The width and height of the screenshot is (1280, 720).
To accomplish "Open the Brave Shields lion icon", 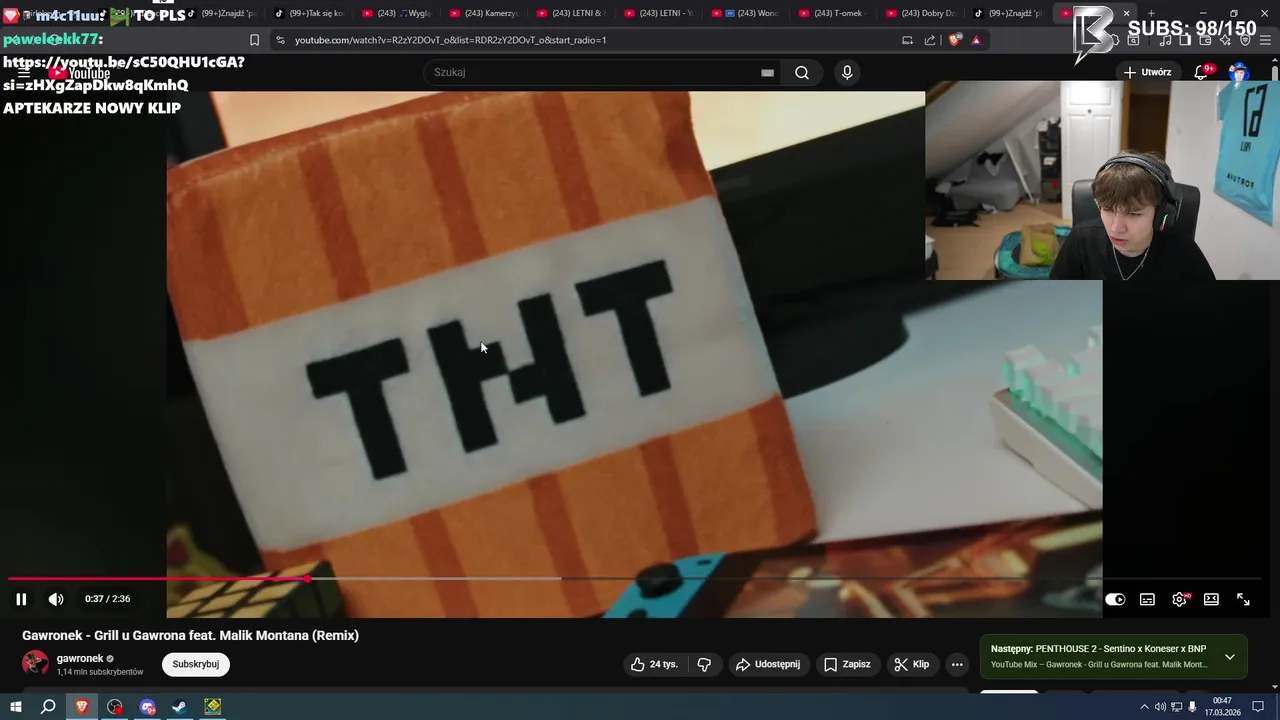I will (x=954, y=40).
